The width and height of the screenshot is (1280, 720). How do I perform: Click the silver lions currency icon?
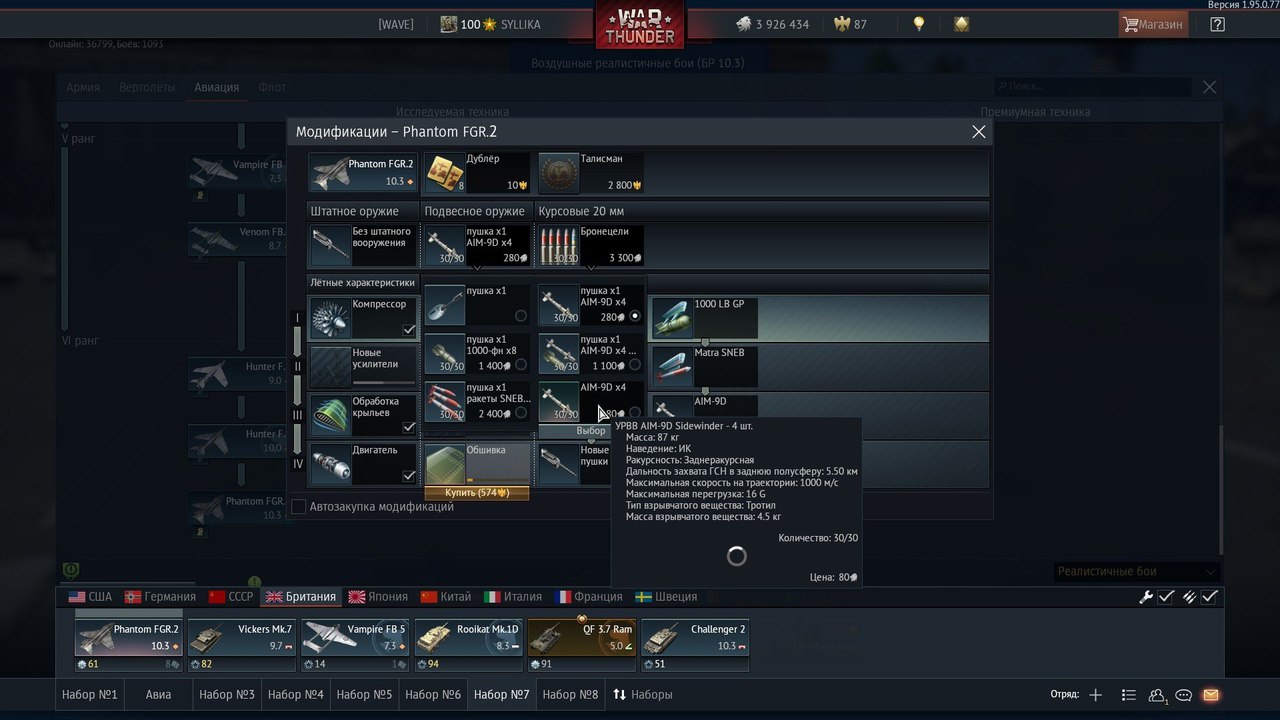pos(744,24)
